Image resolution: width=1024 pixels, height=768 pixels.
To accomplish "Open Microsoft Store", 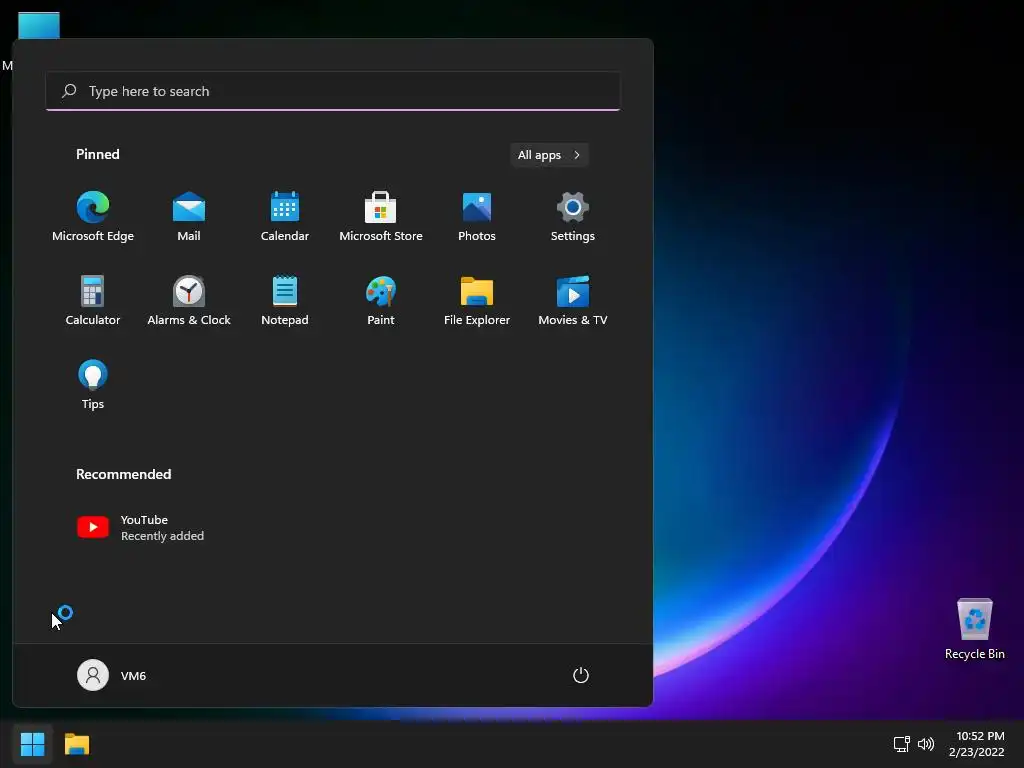I will click(381, 217).
